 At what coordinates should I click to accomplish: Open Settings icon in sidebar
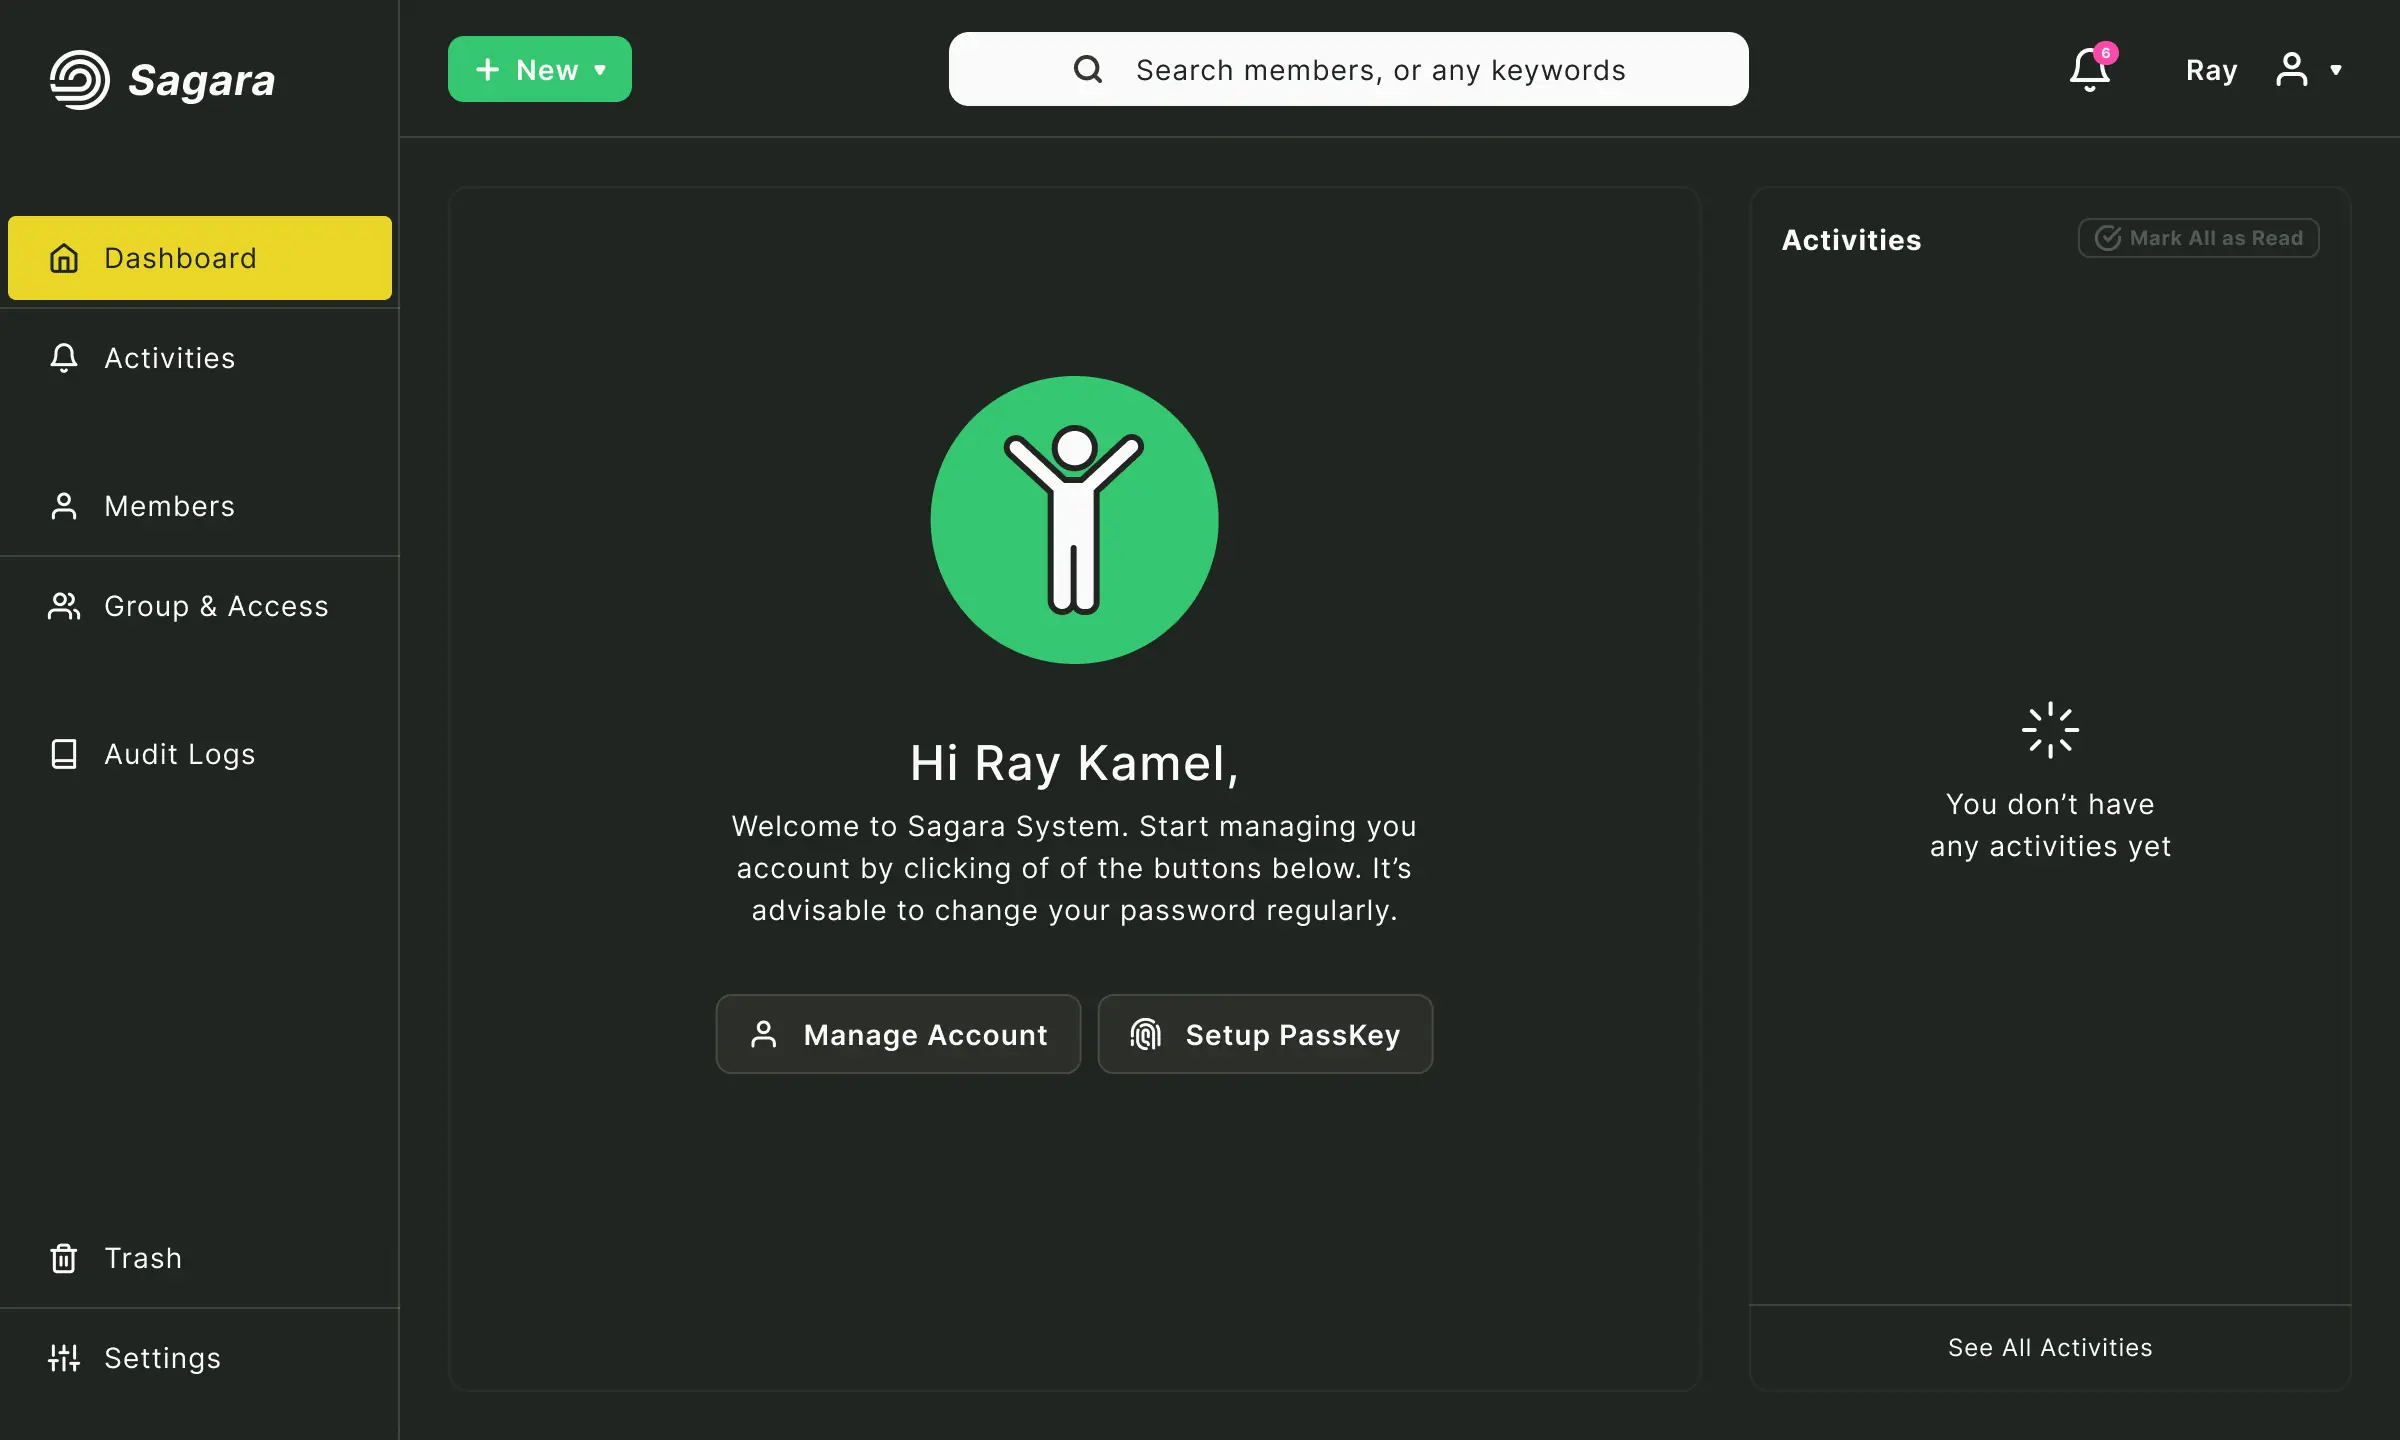[62, 1356]
